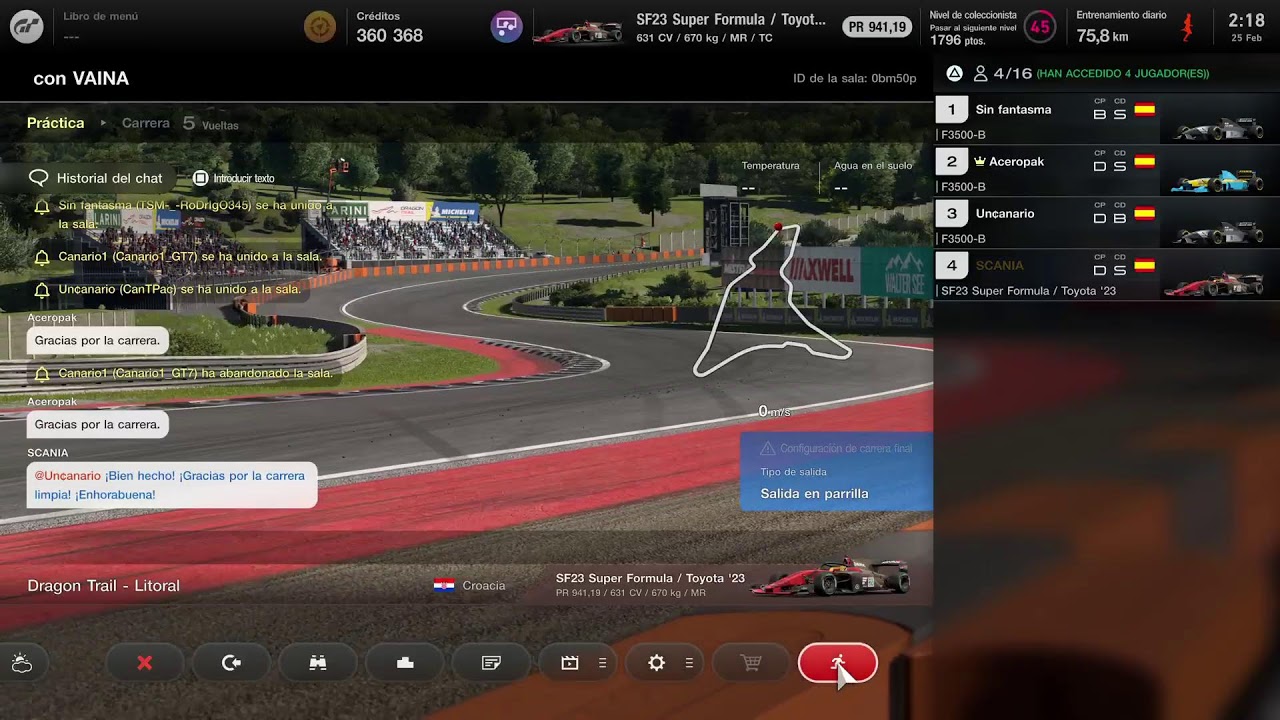
Task: Open the Gran Turismo logo menu
Action: point(27,27)
